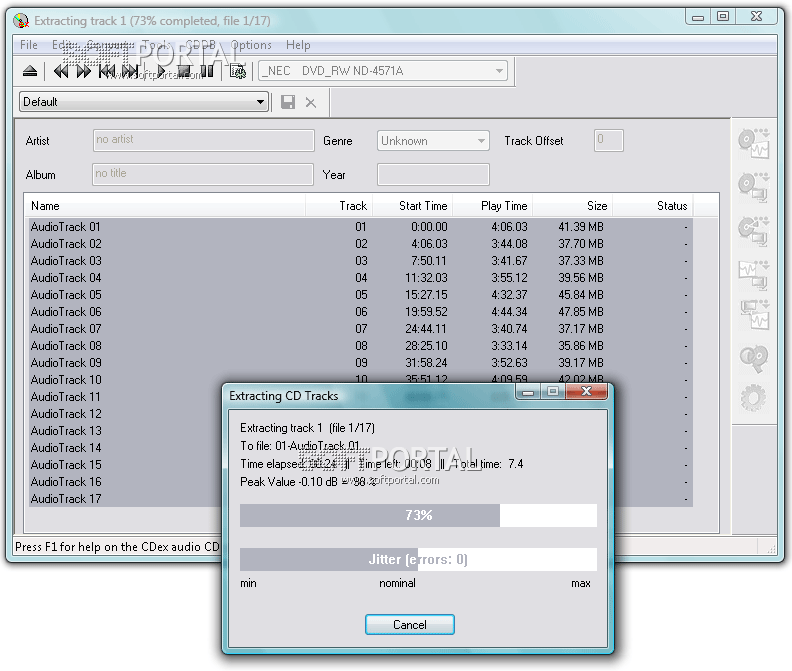The height and width of the screenshot is (671, 792).
Task: Click the extract CD tracks to WAV sidebar icon
Action: 754,143
